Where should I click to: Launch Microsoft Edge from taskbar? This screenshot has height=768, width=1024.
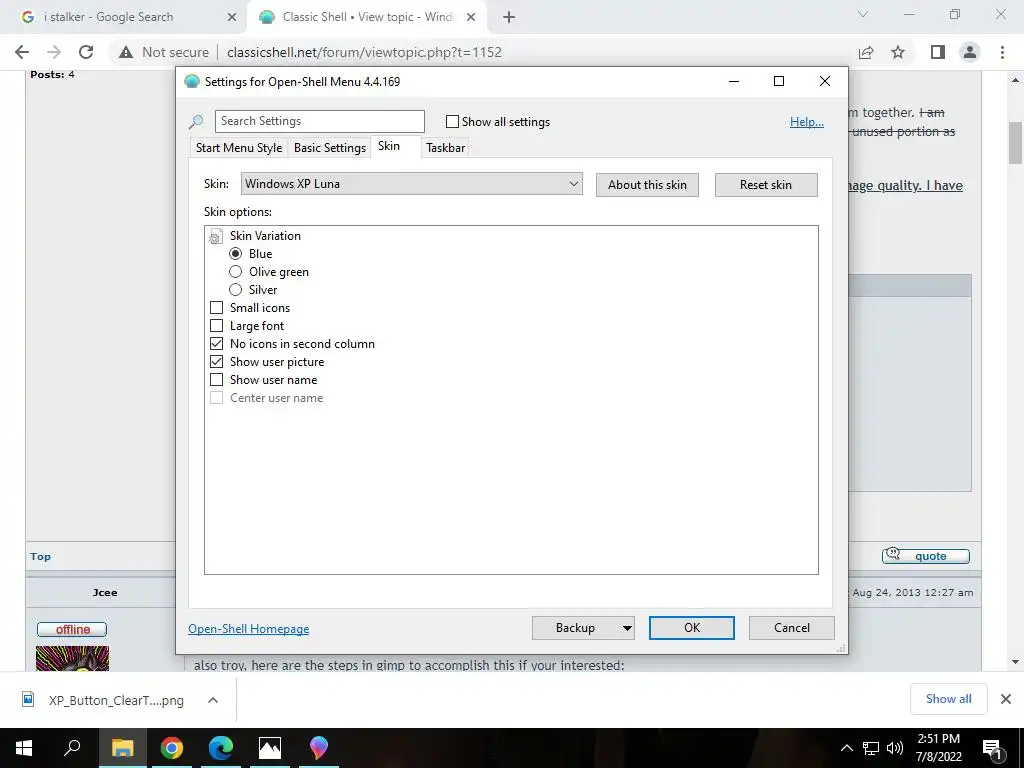pyautogui.click(x=221, y=748)
